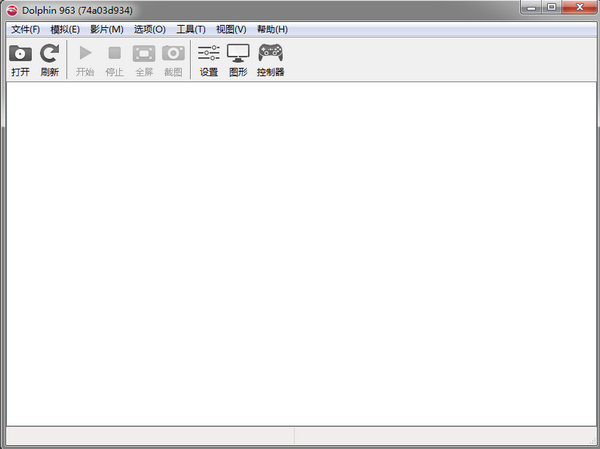Open the 影片(M) movie menu

pos(107,29)
